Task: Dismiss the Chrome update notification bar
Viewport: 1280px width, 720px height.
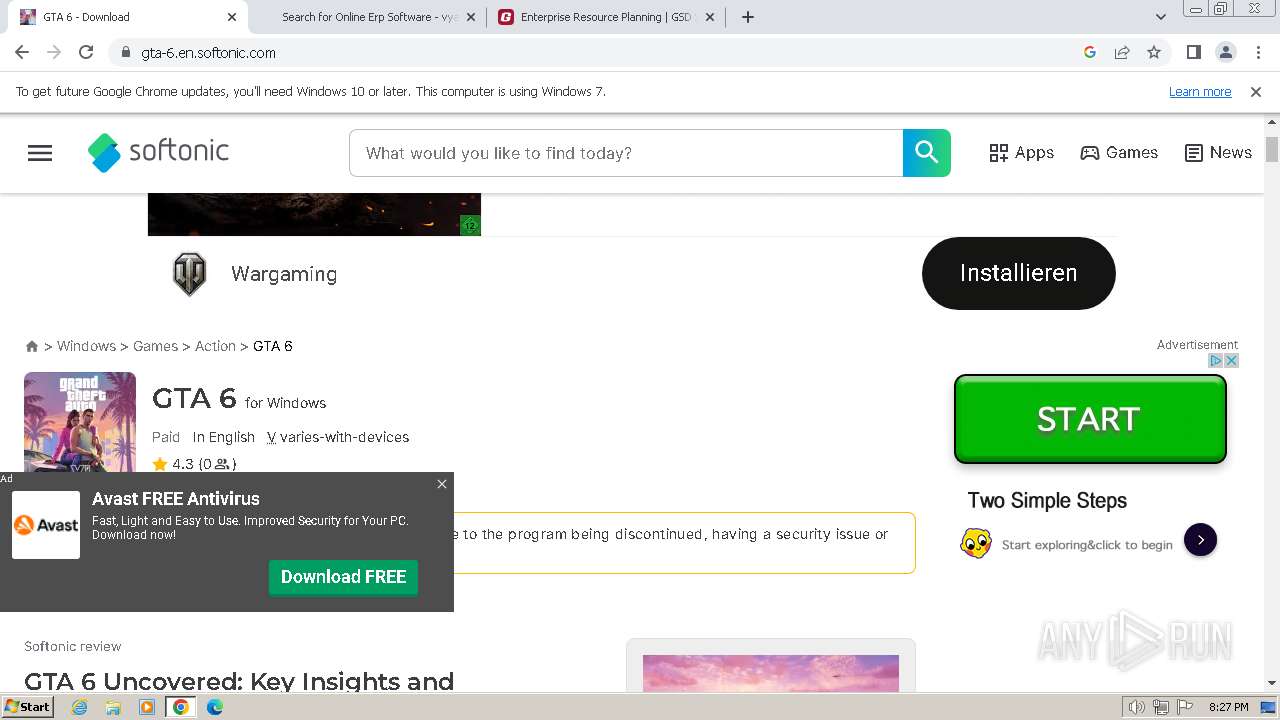Action: pos(1256,92)
